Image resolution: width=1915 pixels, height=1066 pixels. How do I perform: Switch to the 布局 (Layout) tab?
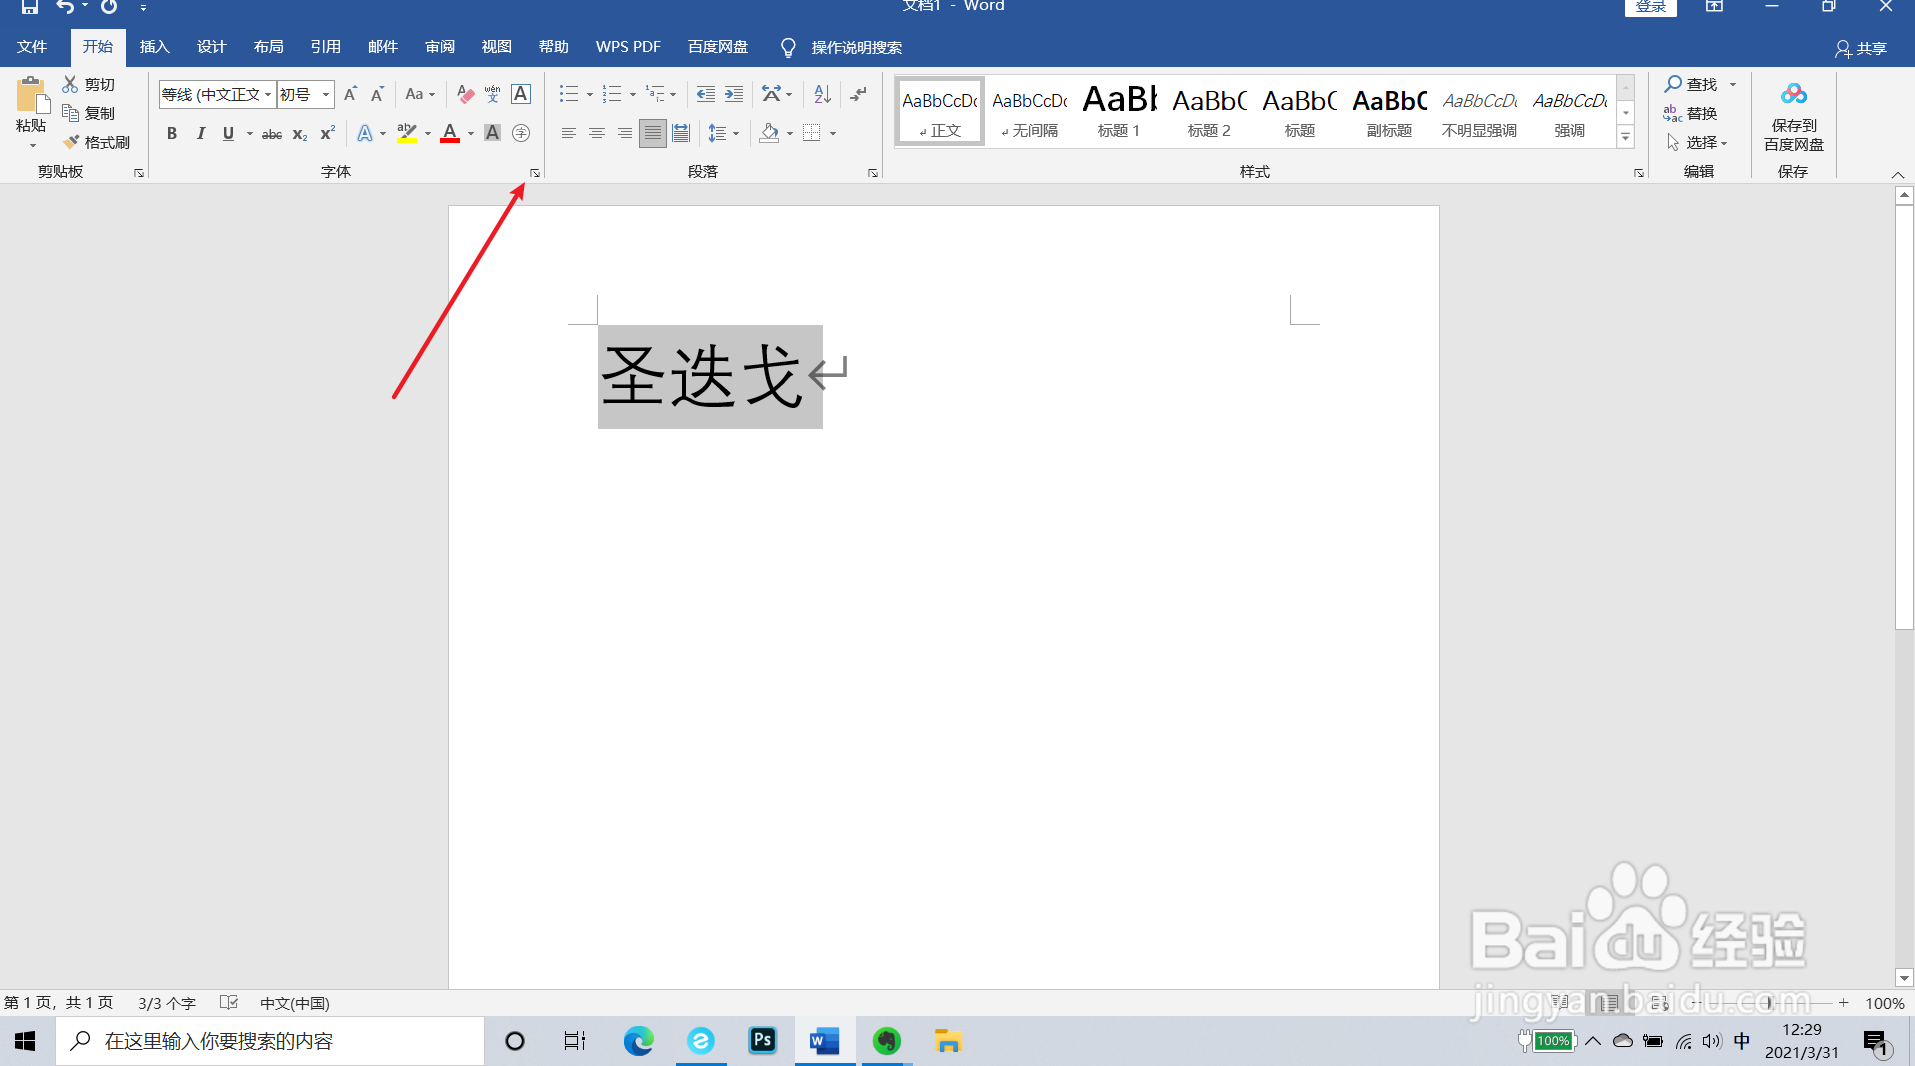coord(269,47)
